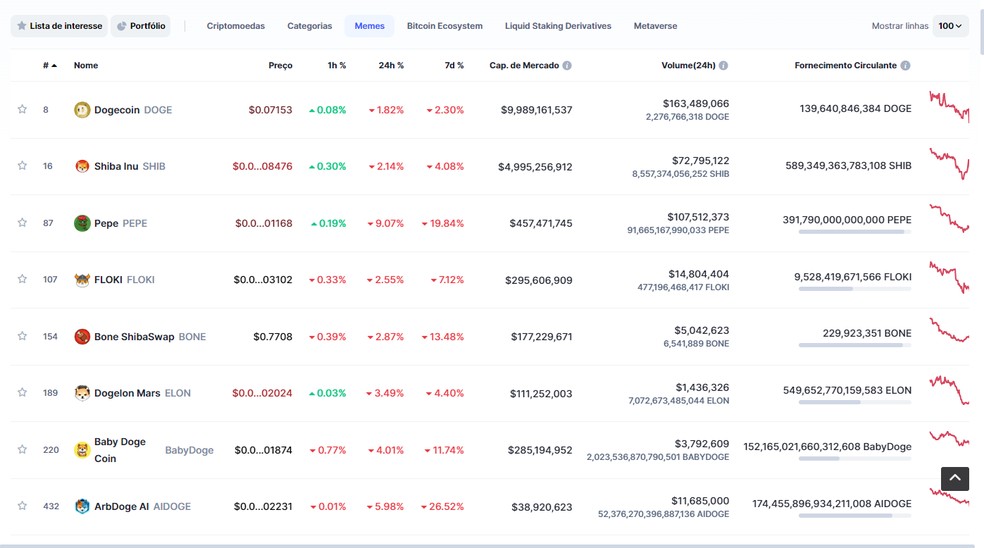The height and width of the screenshot is (548, 984).
Task: Open the ArbDoge AI AIDOGE page
Action: point(142,507)
